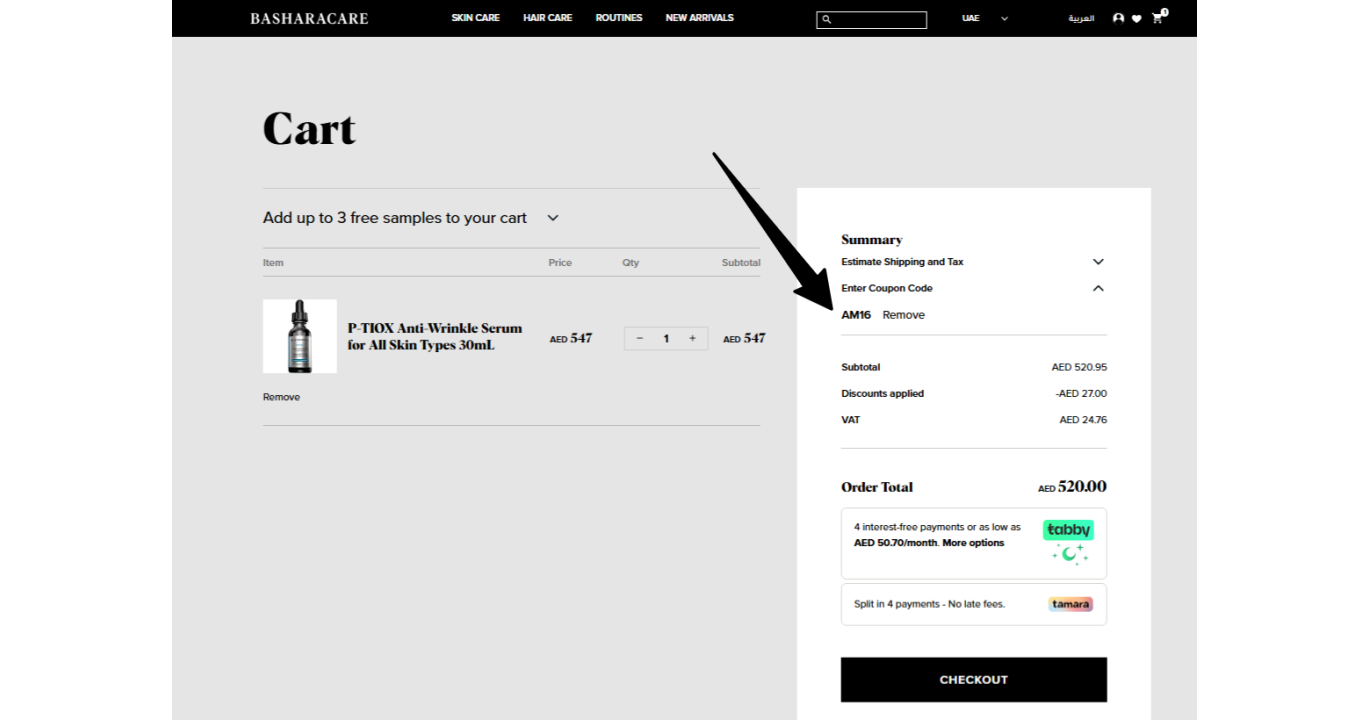
Task: Click the quantity value field
Action: pos(666,338)
